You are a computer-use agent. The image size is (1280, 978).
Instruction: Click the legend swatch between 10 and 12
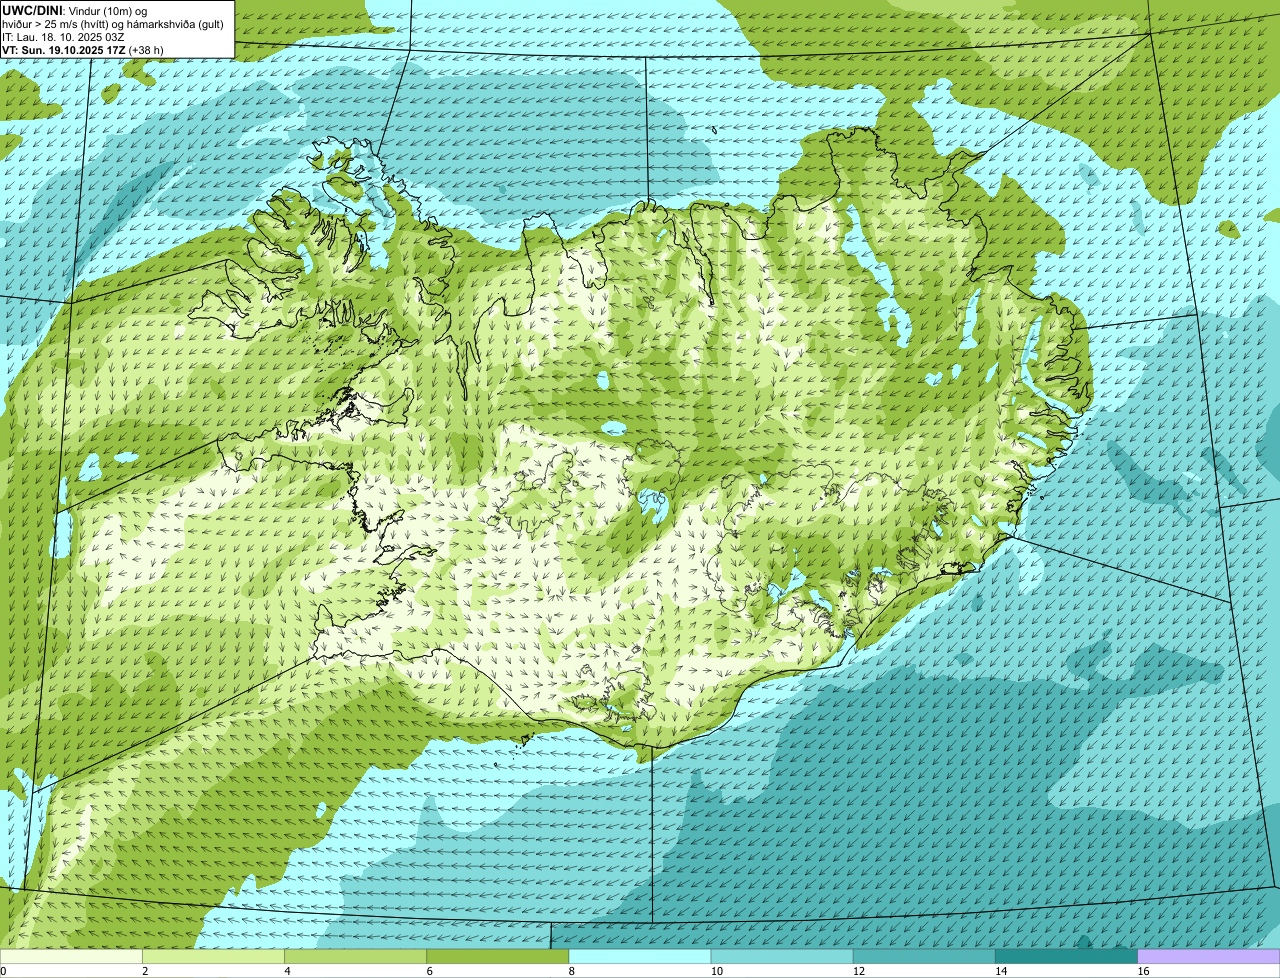[x=782, y=956]
